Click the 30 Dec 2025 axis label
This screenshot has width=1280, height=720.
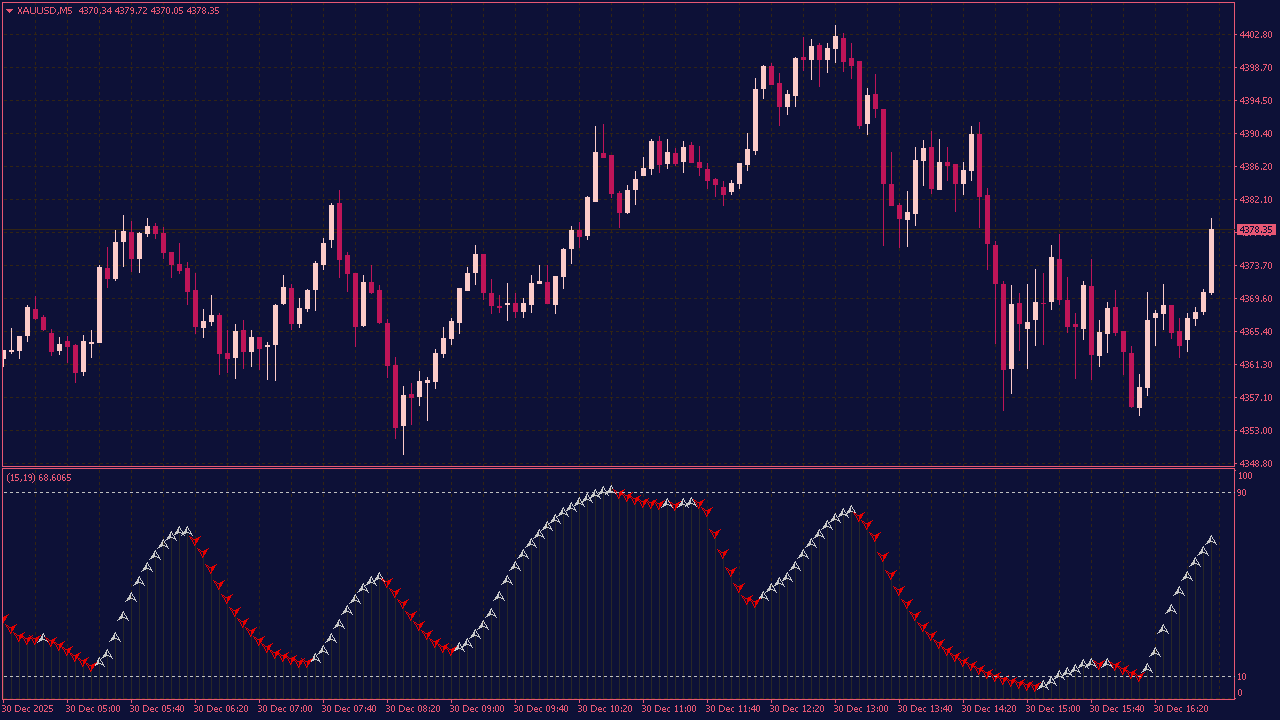pos(28,707)
